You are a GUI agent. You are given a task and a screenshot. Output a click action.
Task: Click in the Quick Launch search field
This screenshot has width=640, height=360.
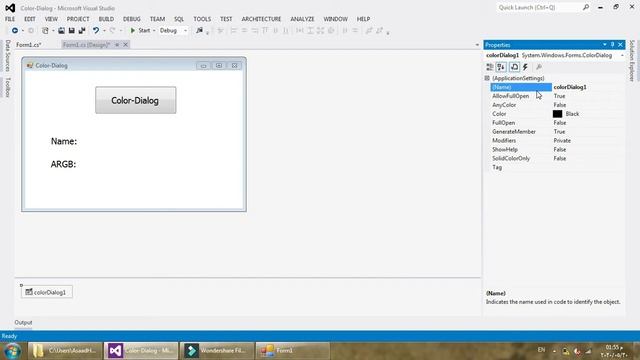tap(539, 7)
